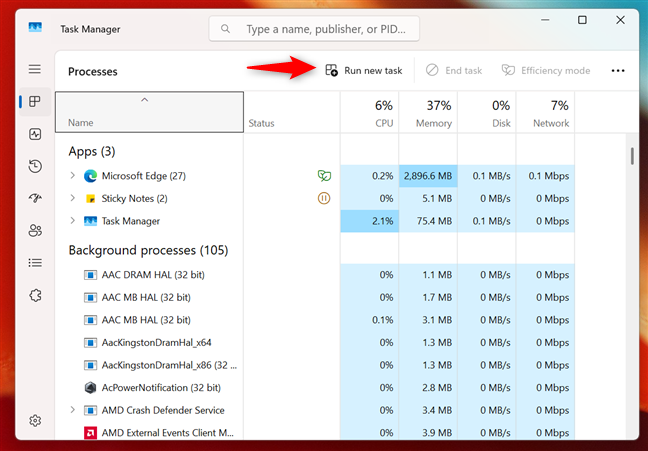Screen dimensions: 648x451
Task: Select AcPowerNotification (32 bit) row
Action: pos(315,388)
